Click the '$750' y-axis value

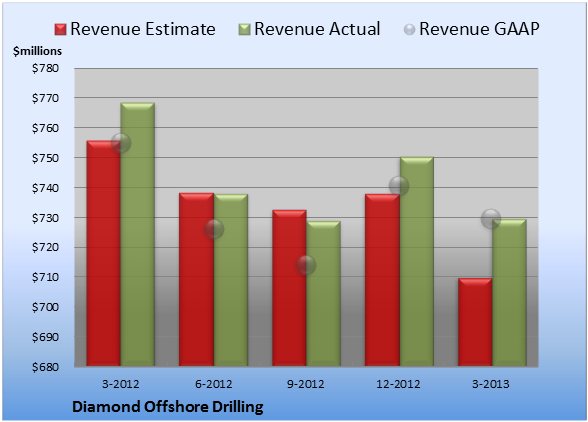click(x=45, y=158)
